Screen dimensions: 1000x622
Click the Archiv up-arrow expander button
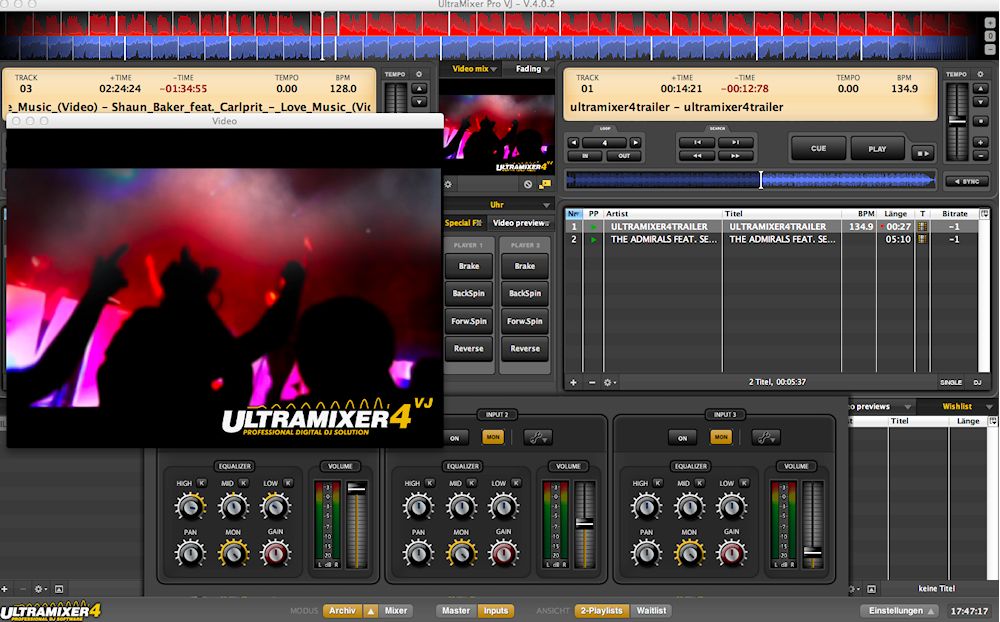pos(371,611)
